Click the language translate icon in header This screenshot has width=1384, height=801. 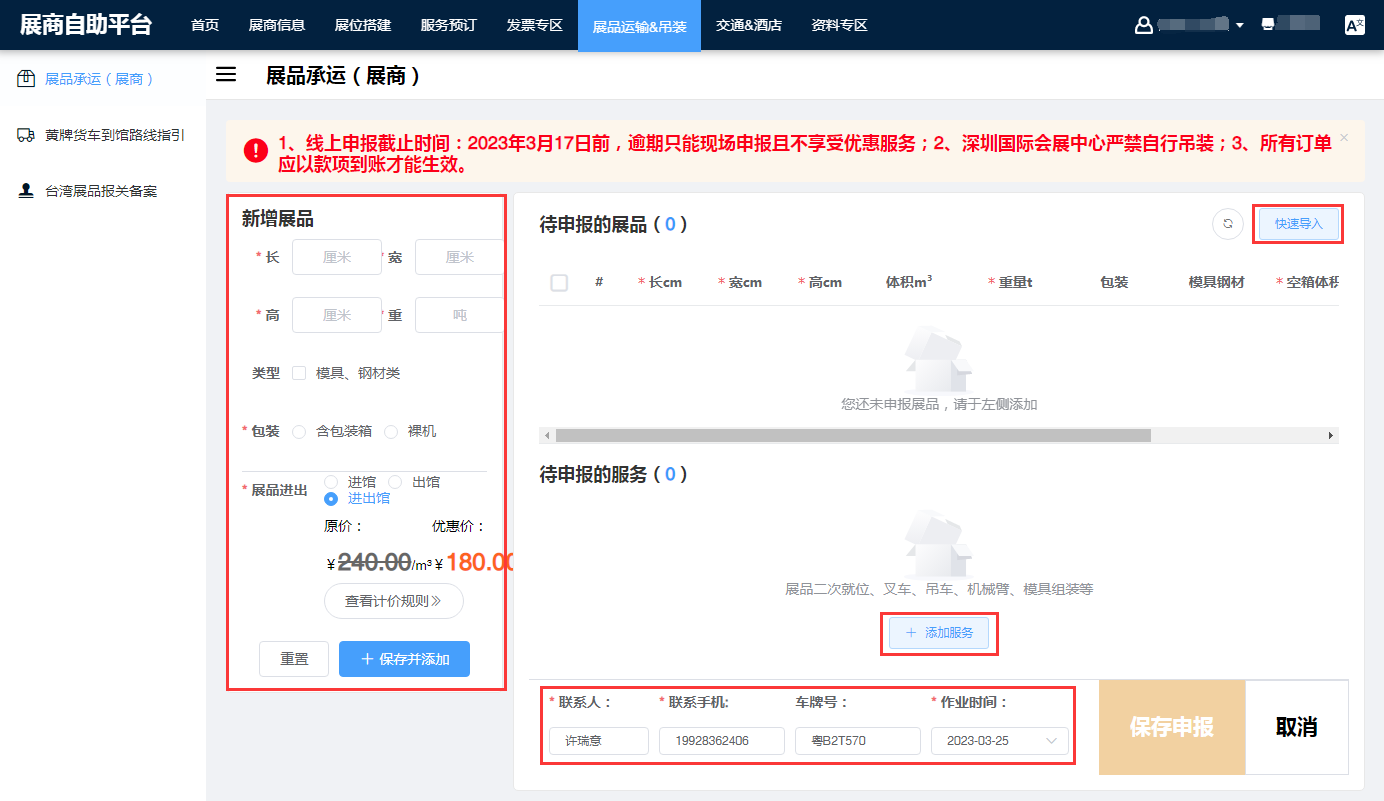pos(1355,25)
